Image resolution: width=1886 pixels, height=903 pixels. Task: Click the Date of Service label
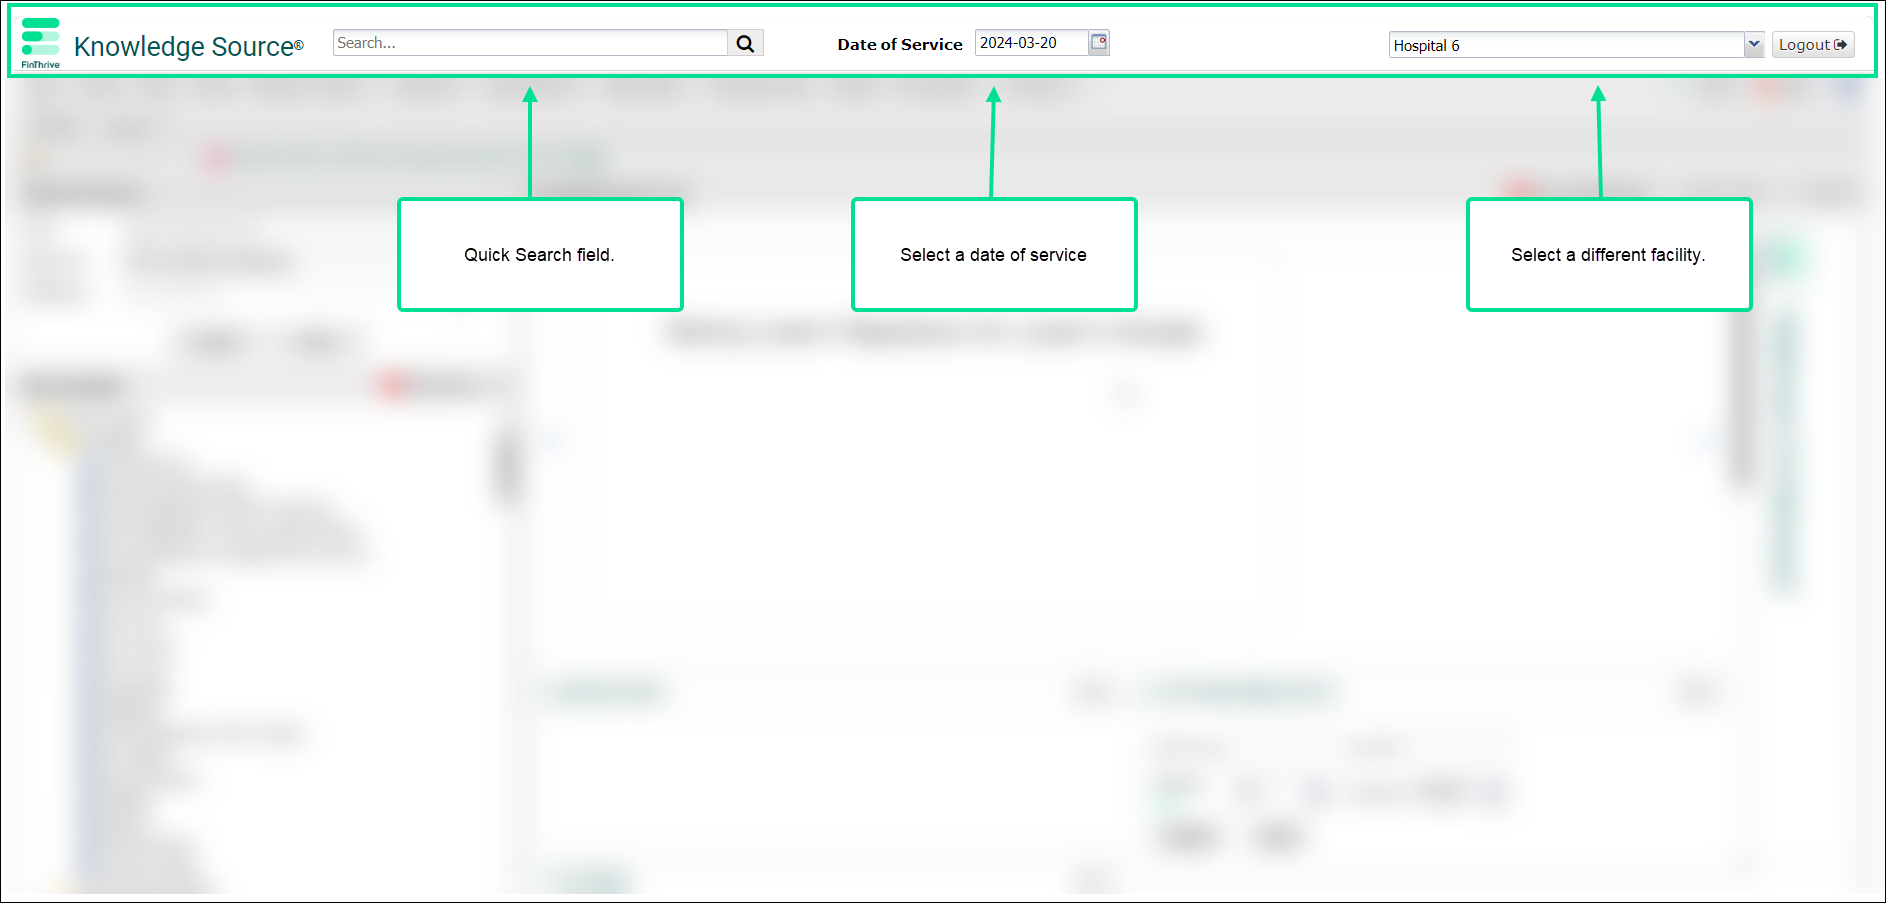(899, 44)
